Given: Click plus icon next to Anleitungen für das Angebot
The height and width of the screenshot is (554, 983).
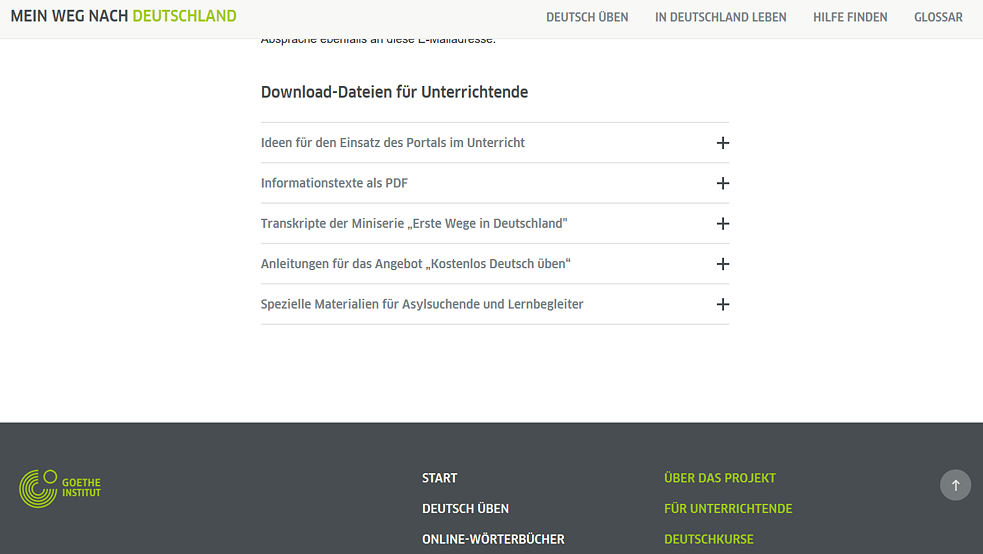Looking at the screenshot, I should click(723, 264).
